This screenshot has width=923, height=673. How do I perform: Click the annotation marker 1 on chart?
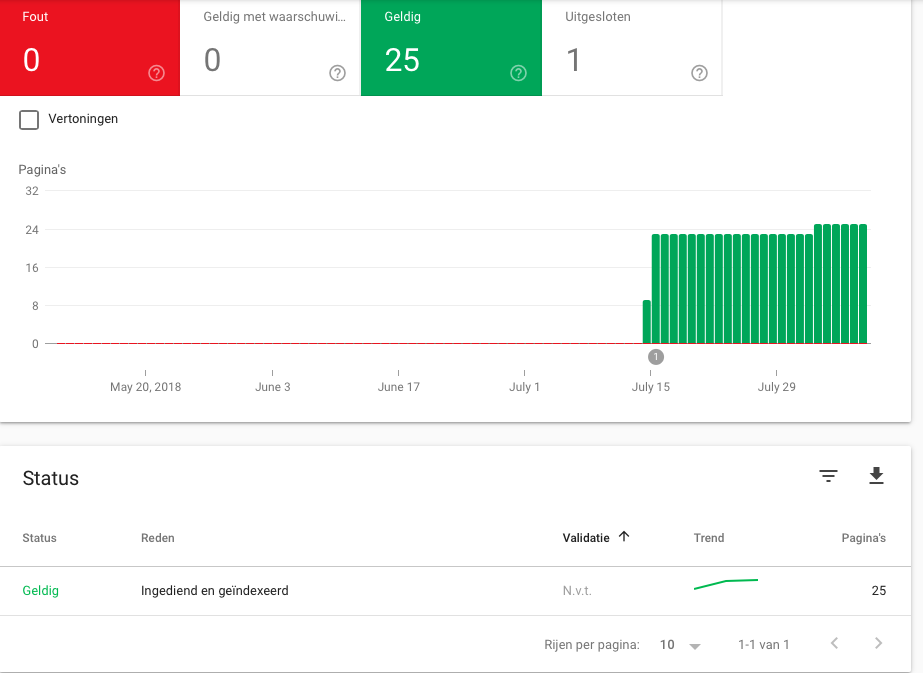pyautogui.click(x=656, y=357)
